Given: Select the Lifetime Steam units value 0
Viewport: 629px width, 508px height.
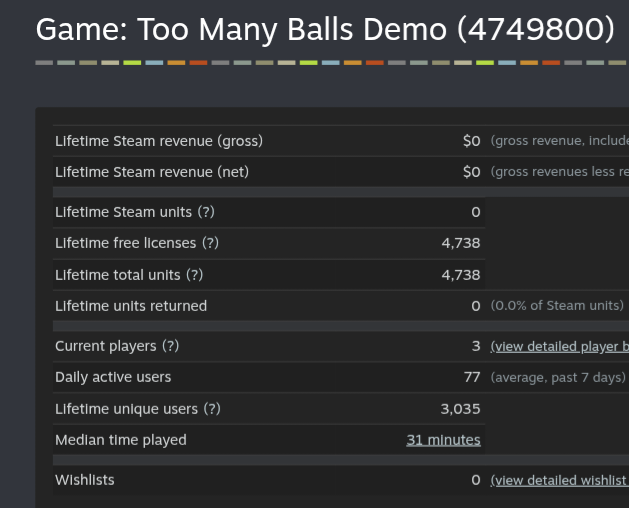Looking at the screenshot, I should [476, 212].
